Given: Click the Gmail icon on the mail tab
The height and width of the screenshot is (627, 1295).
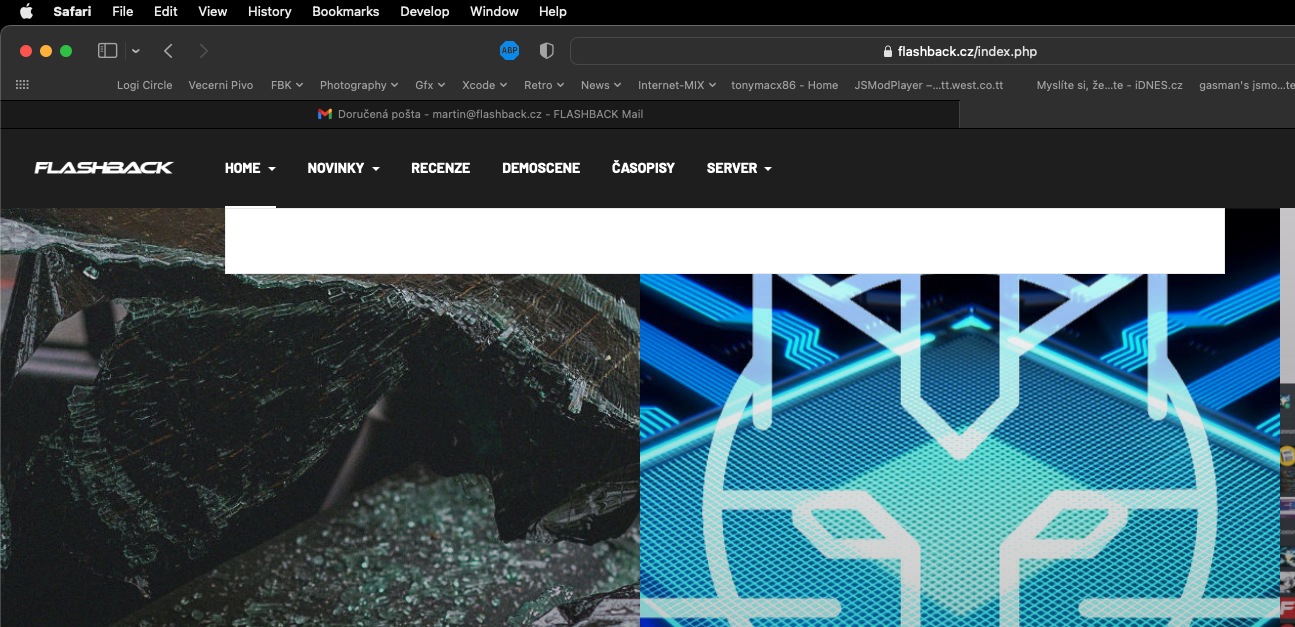Looking at the screenshot, I should pyautogui.click(x=325, y=114).
